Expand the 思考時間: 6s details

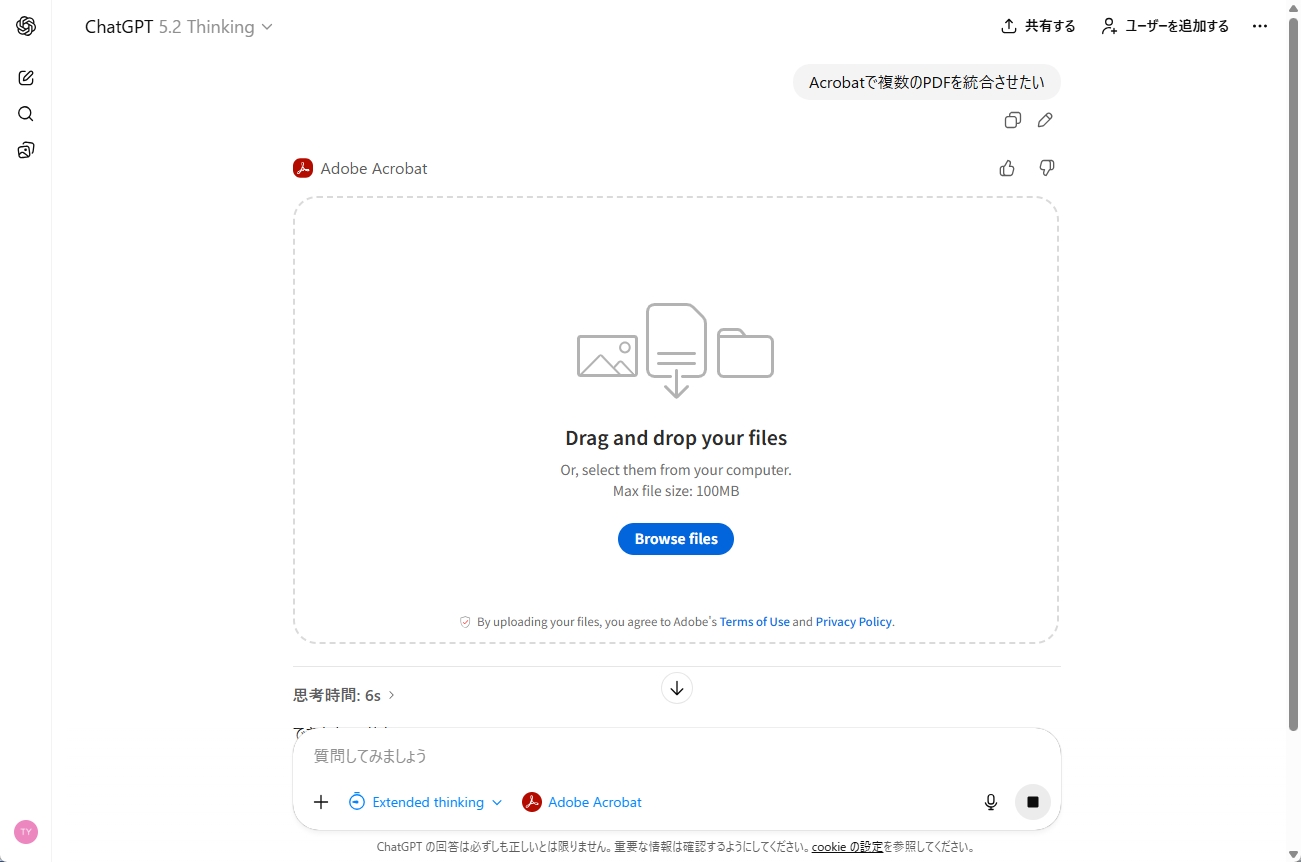[x=344, y=695]
